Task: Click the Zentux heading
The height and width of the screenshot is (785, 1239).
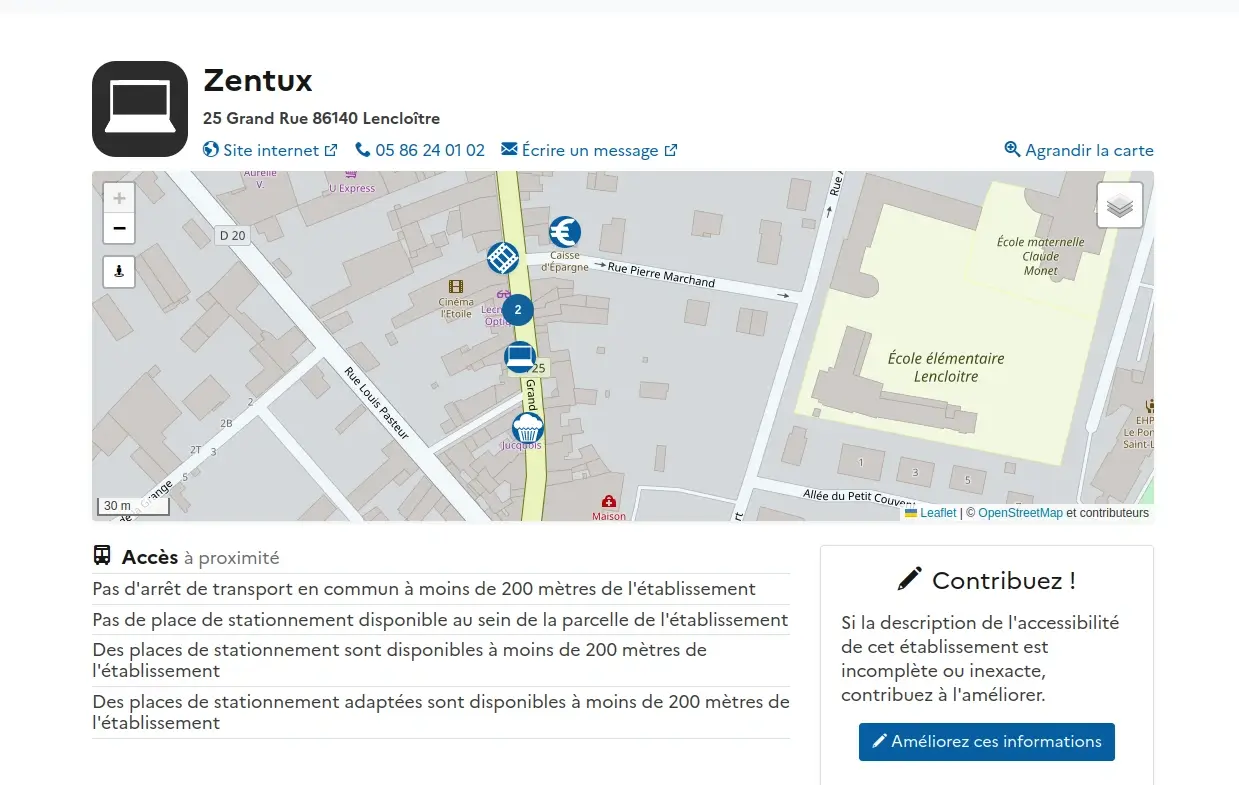Action: pos(258,80)
